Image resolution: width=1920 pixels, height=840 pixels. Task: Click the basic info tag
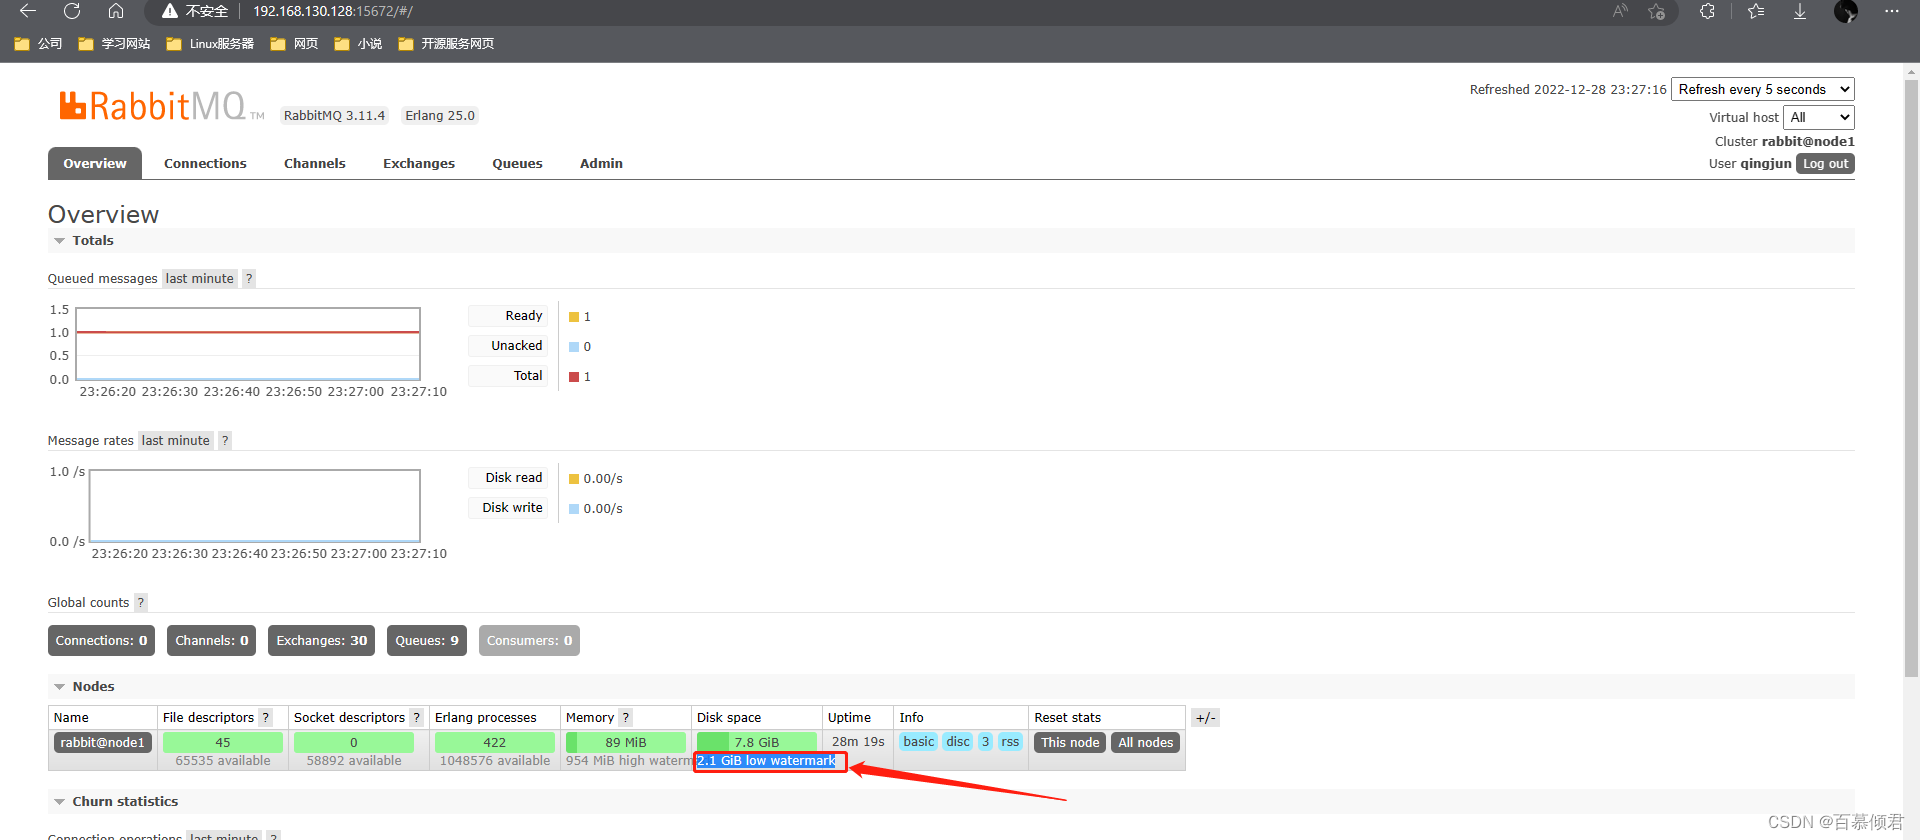click(x=918, y=742)
